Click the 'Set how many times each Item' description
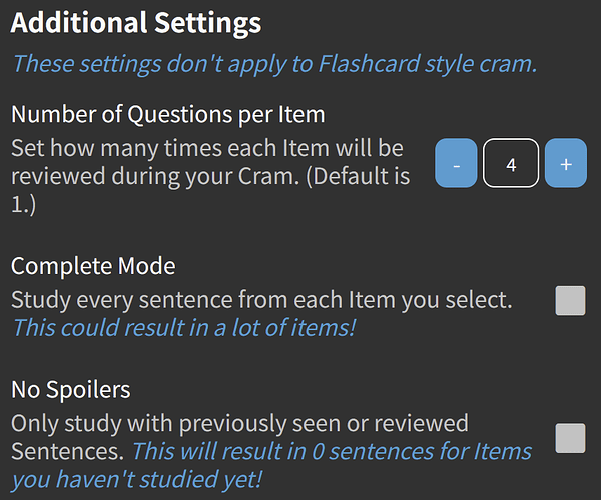 208,149
